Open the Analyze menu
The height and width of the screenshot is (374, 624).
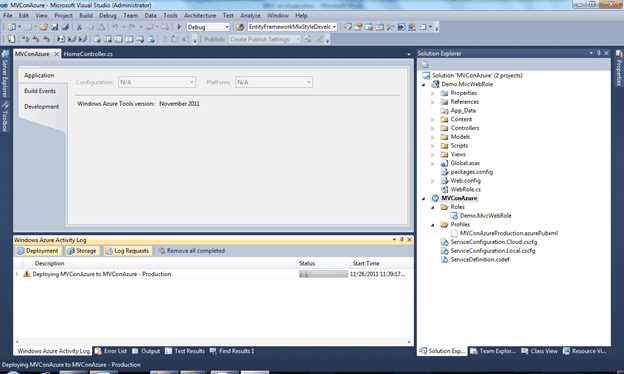coord(250,15)
